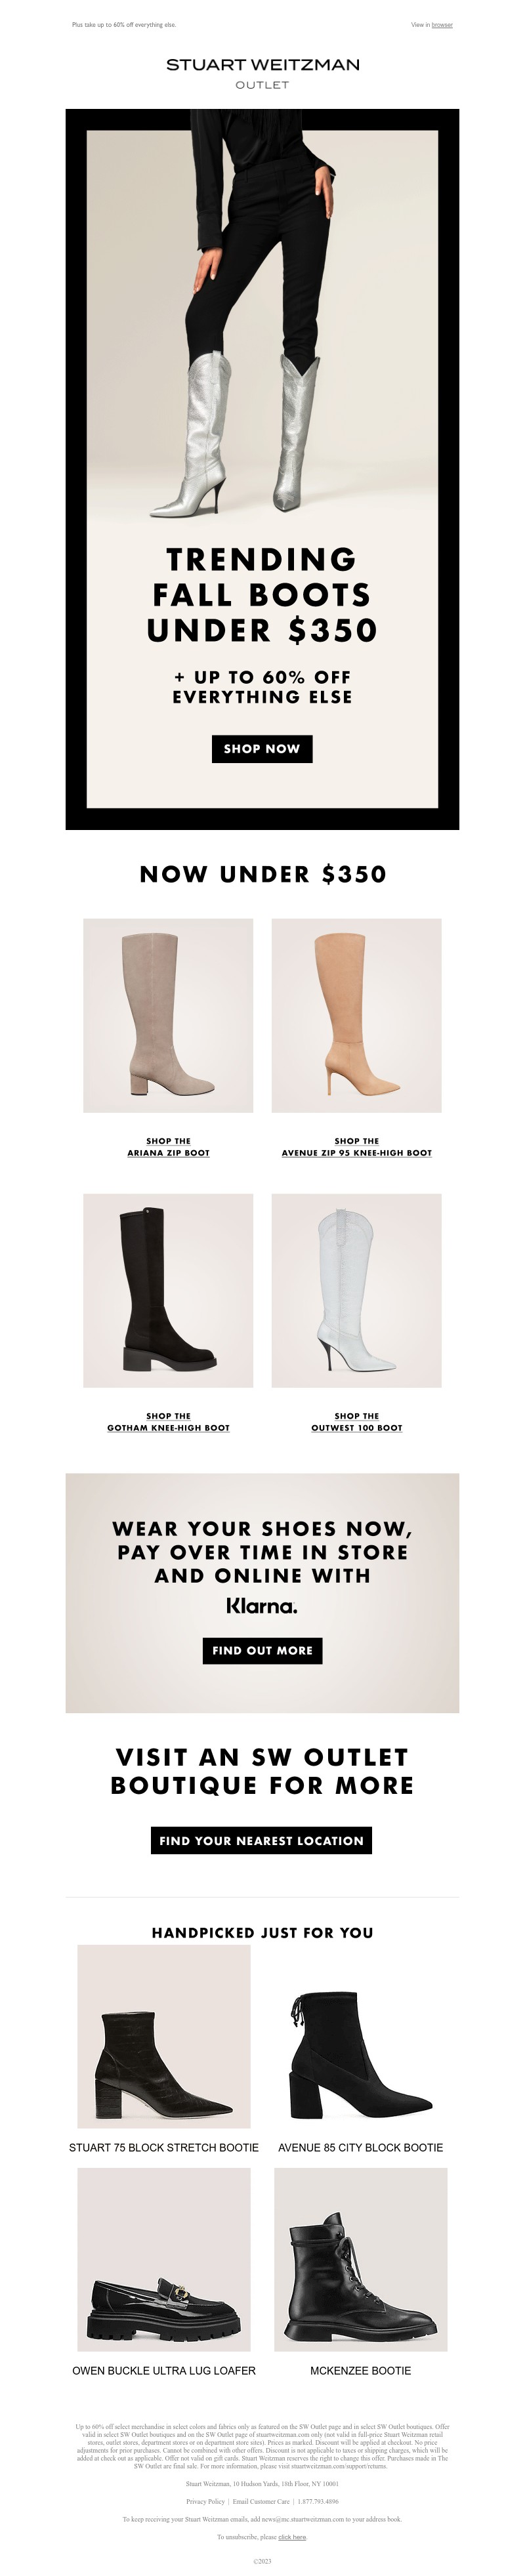Image resolution: width=525 pixels, height=2576 pixels.
Task: Open the Stuart 75 Block Stretch Bootie product
Action: click(x=164, y=2147)
